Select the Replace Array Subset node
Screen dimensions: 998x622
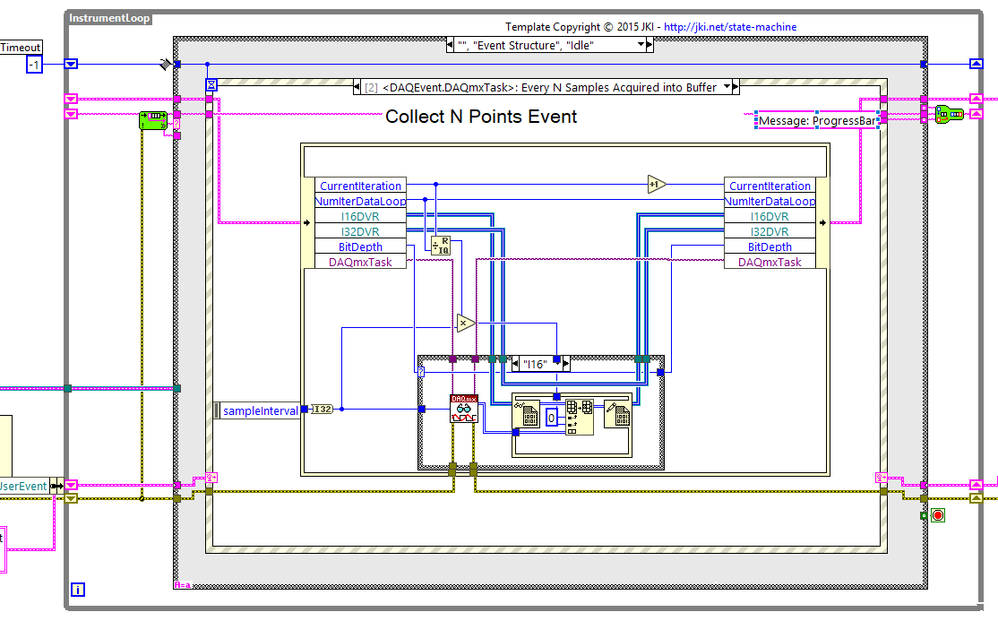point(579,417)
